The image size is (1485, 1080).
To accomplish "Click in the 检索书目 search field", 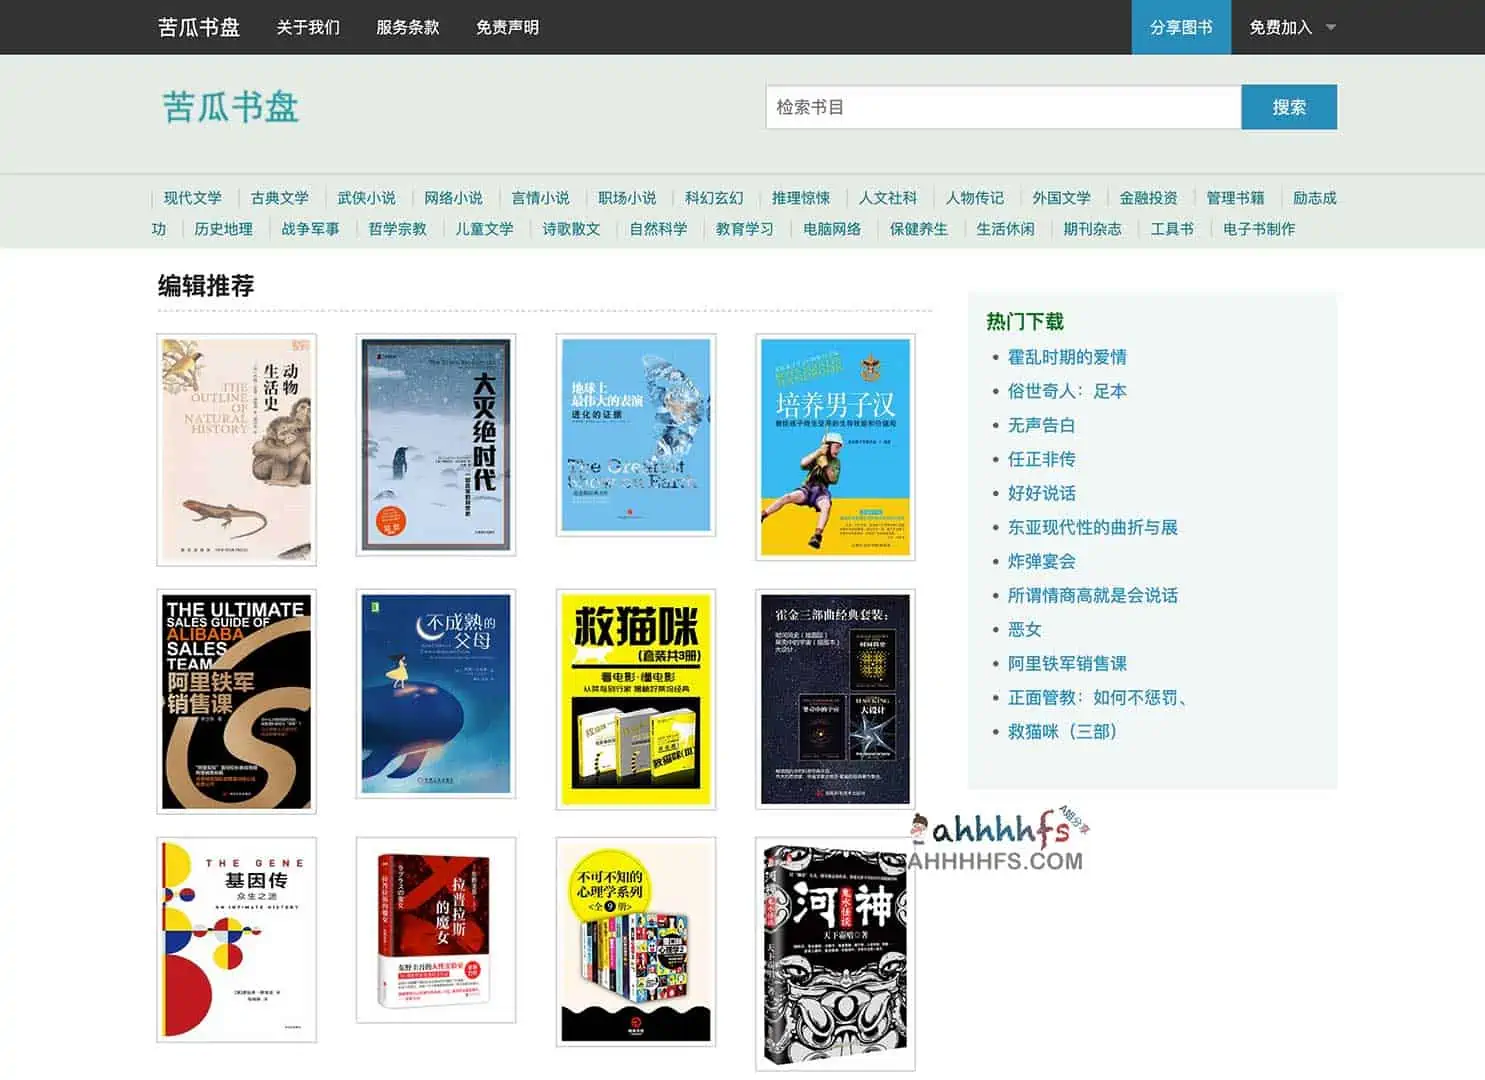I will click(1000, 107).
